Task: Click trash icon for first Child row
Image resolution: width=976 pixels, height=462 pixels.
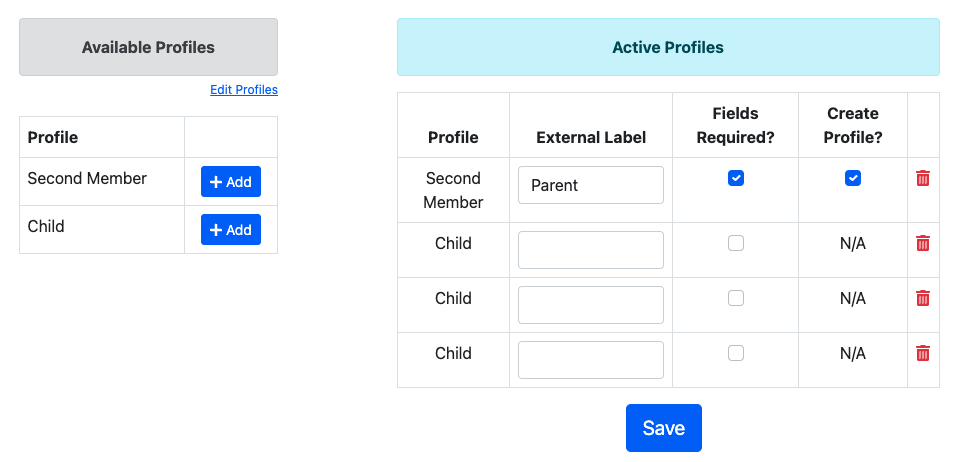Action: 923,243
